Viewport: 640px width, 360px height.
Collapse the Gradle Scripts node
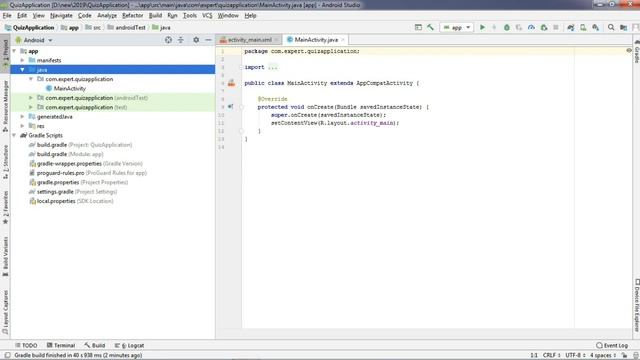point(14,135)
